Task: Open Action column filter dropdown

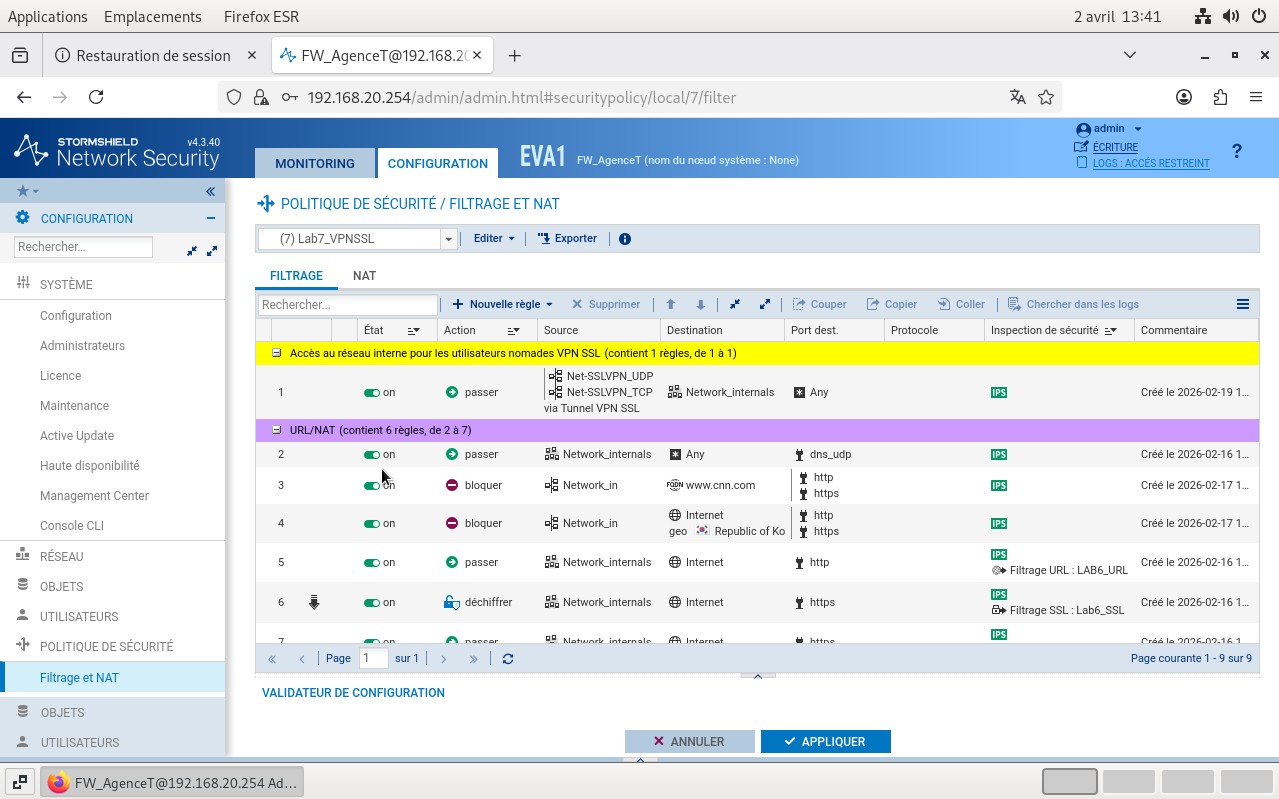Action: pyautogui.click(x=513, y=330)
